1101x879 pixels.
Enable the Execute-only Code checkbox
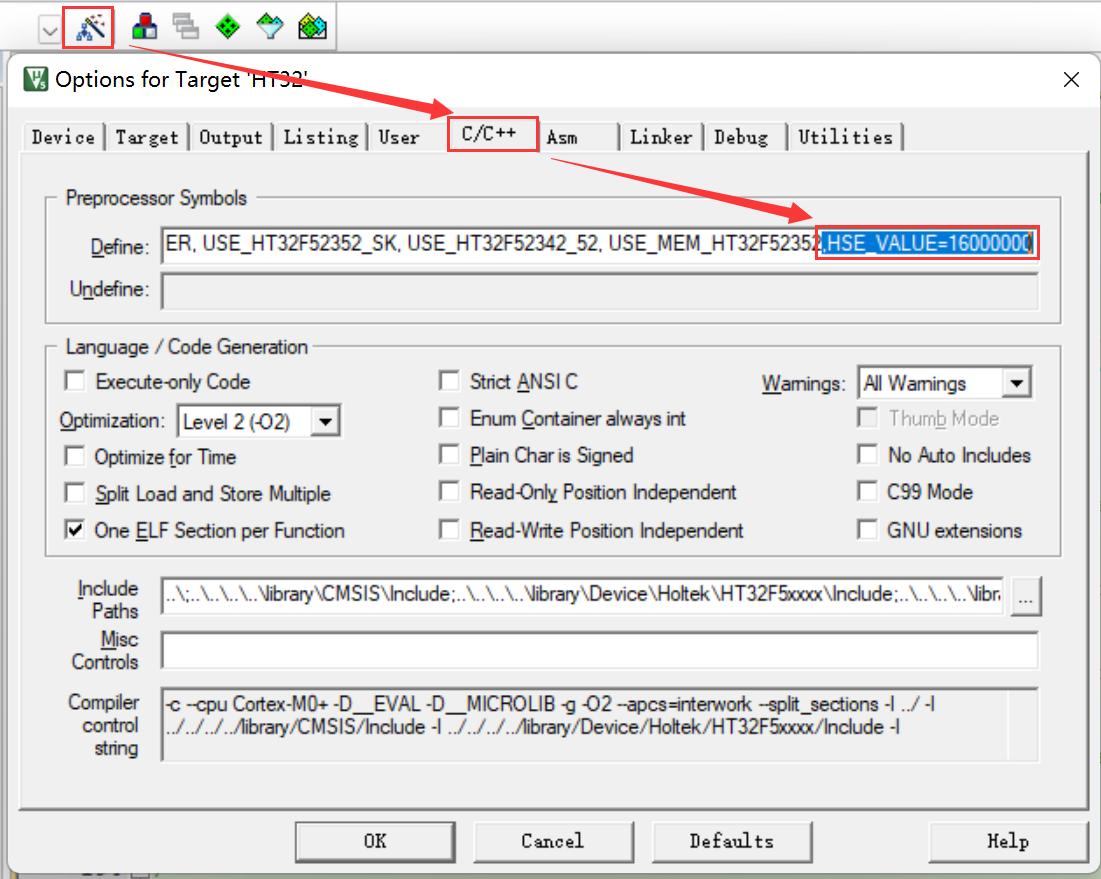tap(75, 382)
